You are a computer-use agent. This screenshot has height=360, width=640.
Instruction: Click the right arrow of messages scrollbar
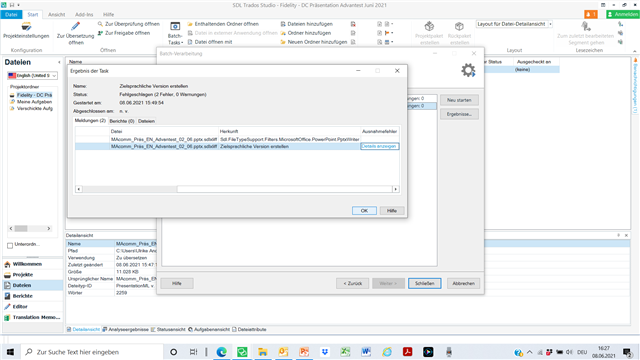pyautogui.click(x=396, y=189)
